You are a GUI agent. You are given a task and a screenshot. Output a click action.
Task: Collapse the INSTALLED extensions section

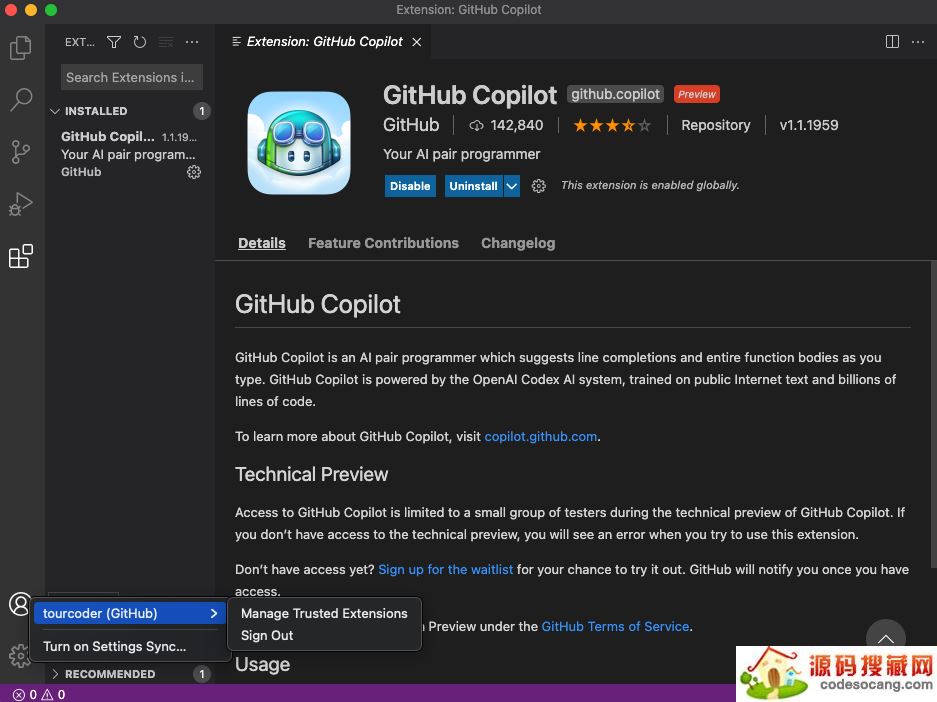coord(56,111)
